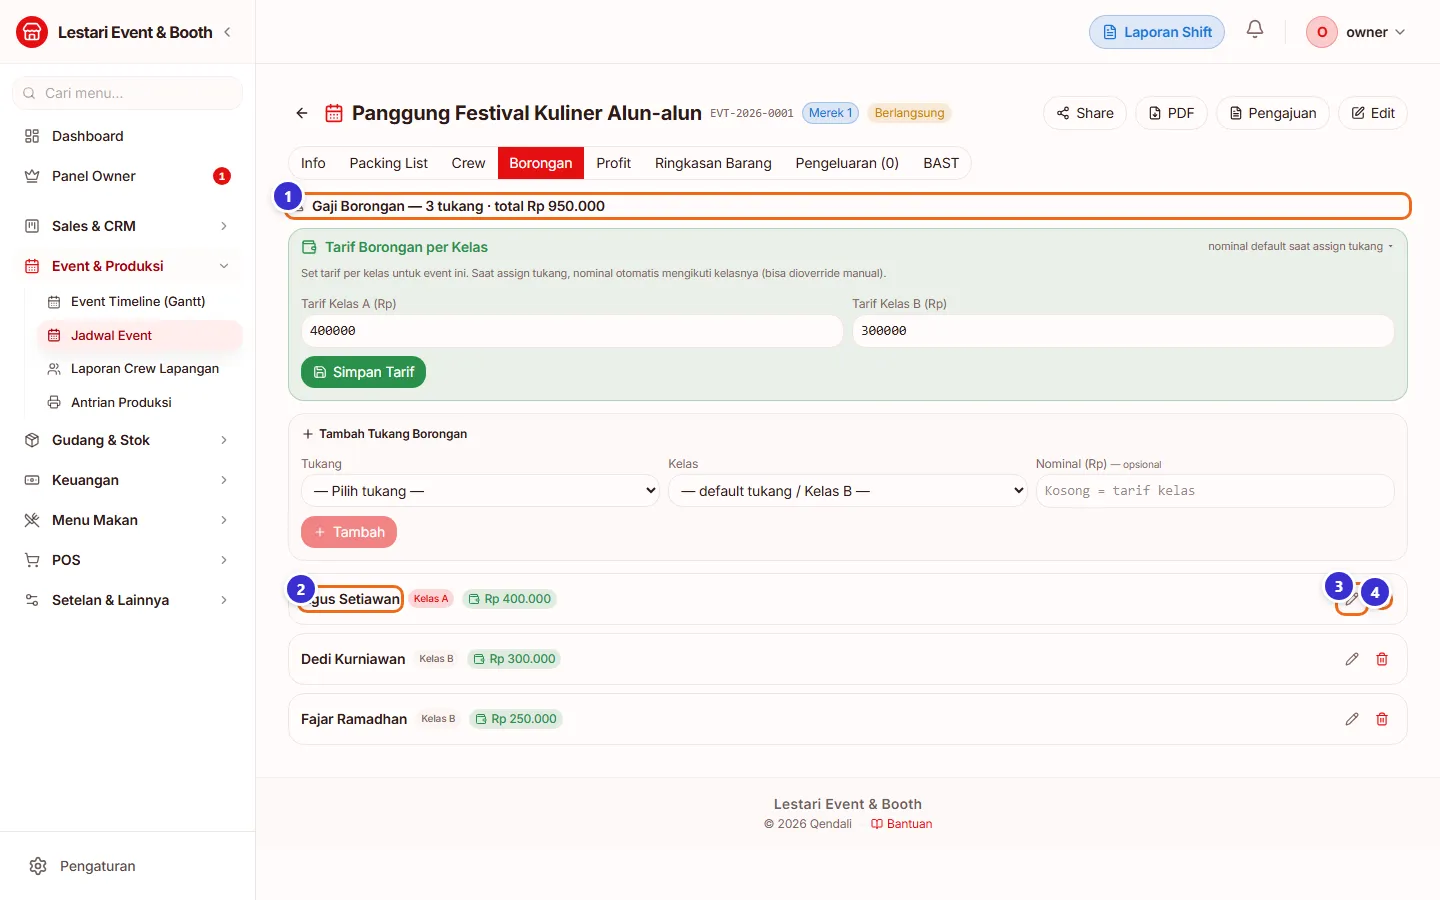Click the crown icon for Panel Owner
The width and height of the screenshot is (1440, 900).
32,176
